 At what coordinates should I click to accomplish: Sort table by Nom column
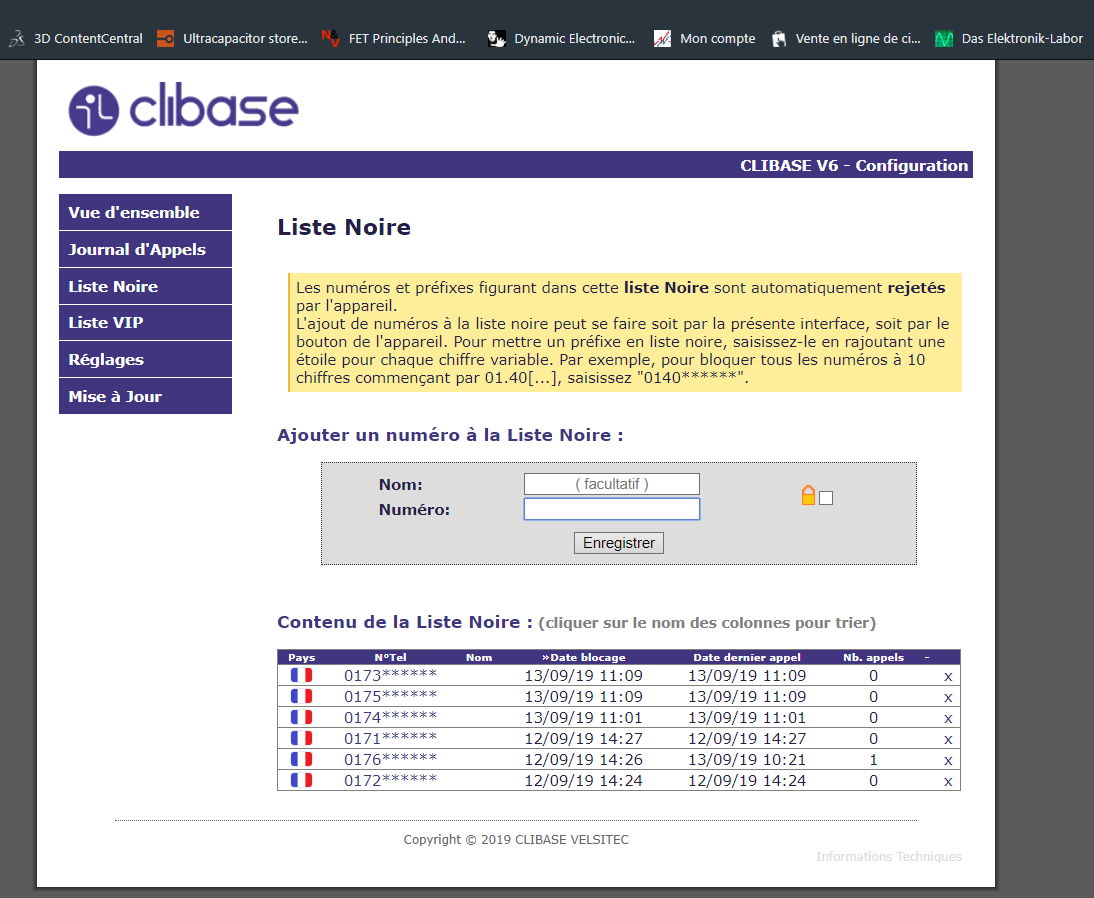coord(479,657)
